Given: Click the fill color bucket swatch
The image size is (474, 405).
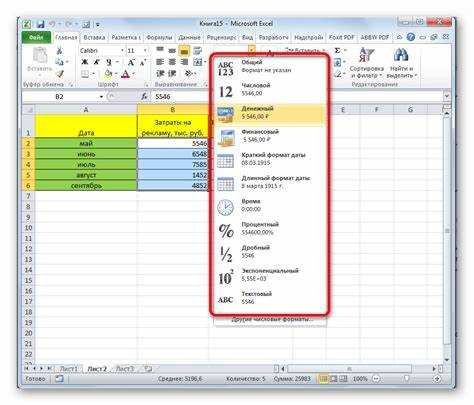Looking at the screenshot, I should (108, 73).
